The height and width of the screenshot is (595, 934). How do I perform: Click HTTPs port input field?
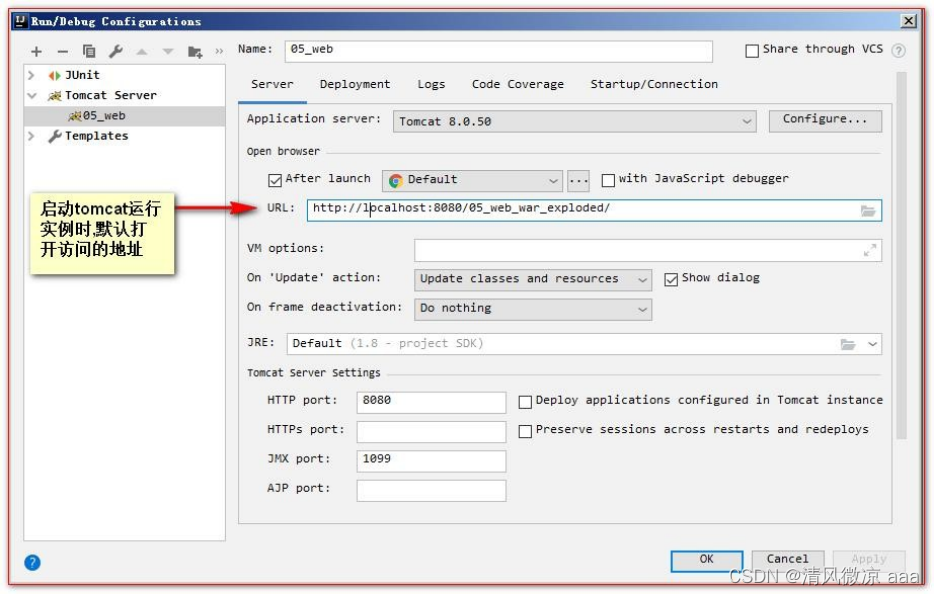[x=431, y=431]
